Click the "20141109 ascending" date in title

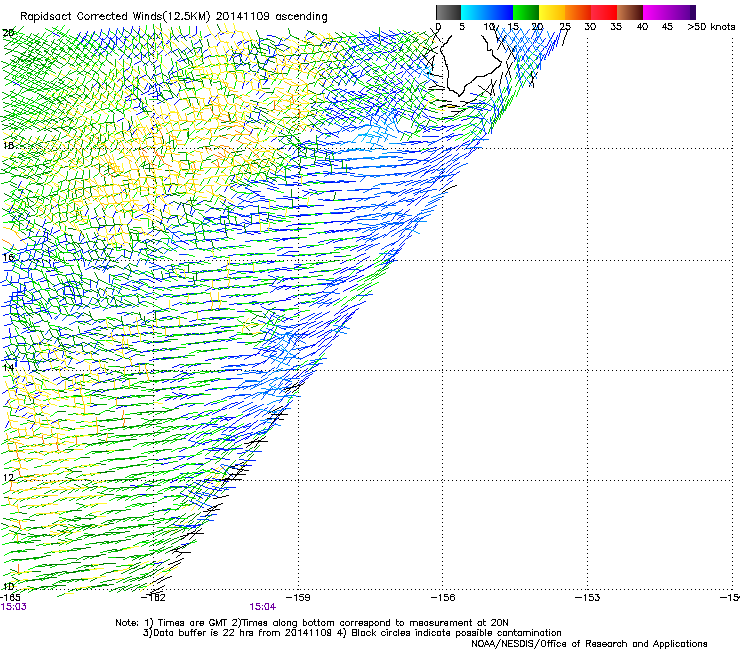272,17
